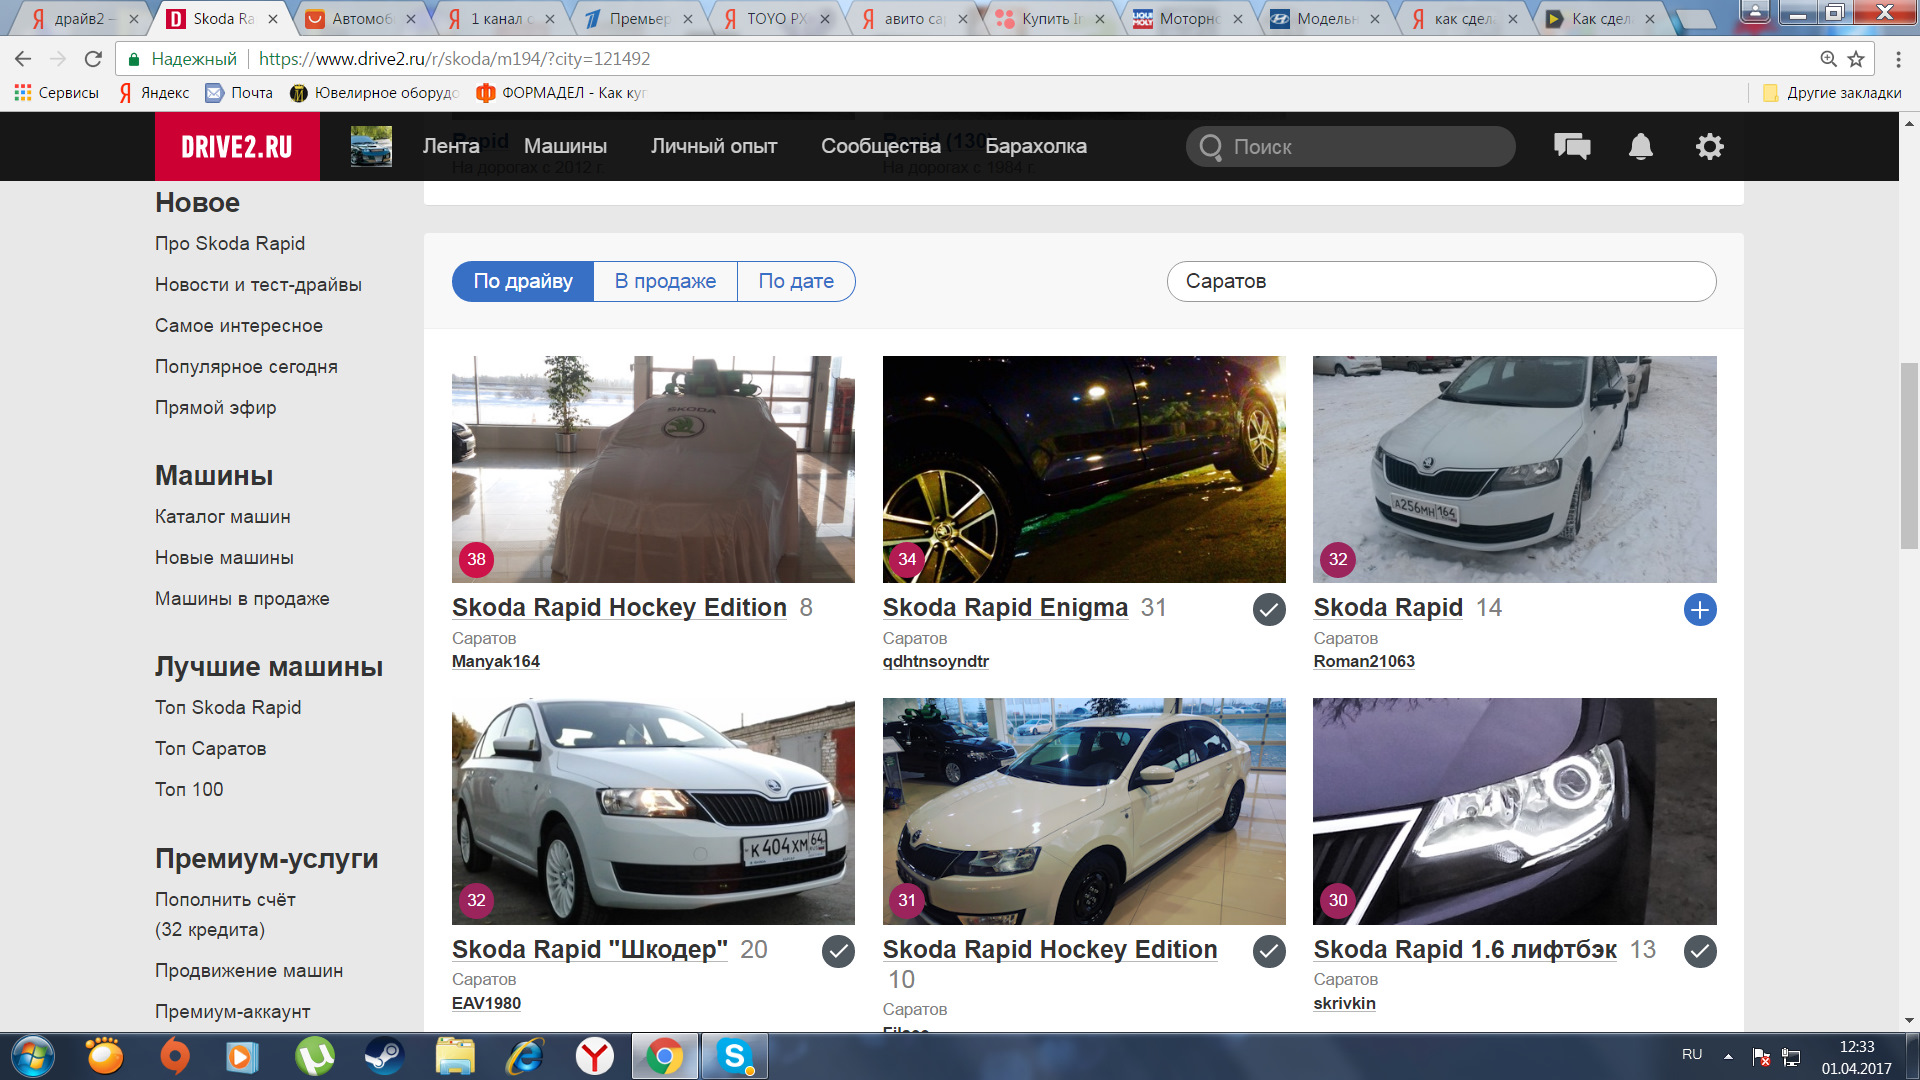Open uTorrent from taskbar
This screenshot has height=1080, width=1920.
(314, 1056)
